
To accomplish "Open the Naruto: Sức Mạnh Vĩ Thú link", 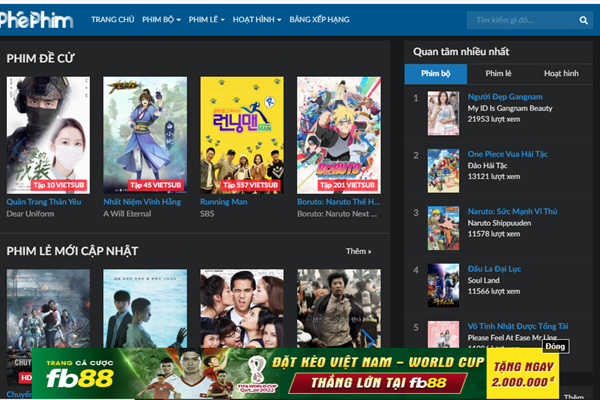I will pos(512,211).
